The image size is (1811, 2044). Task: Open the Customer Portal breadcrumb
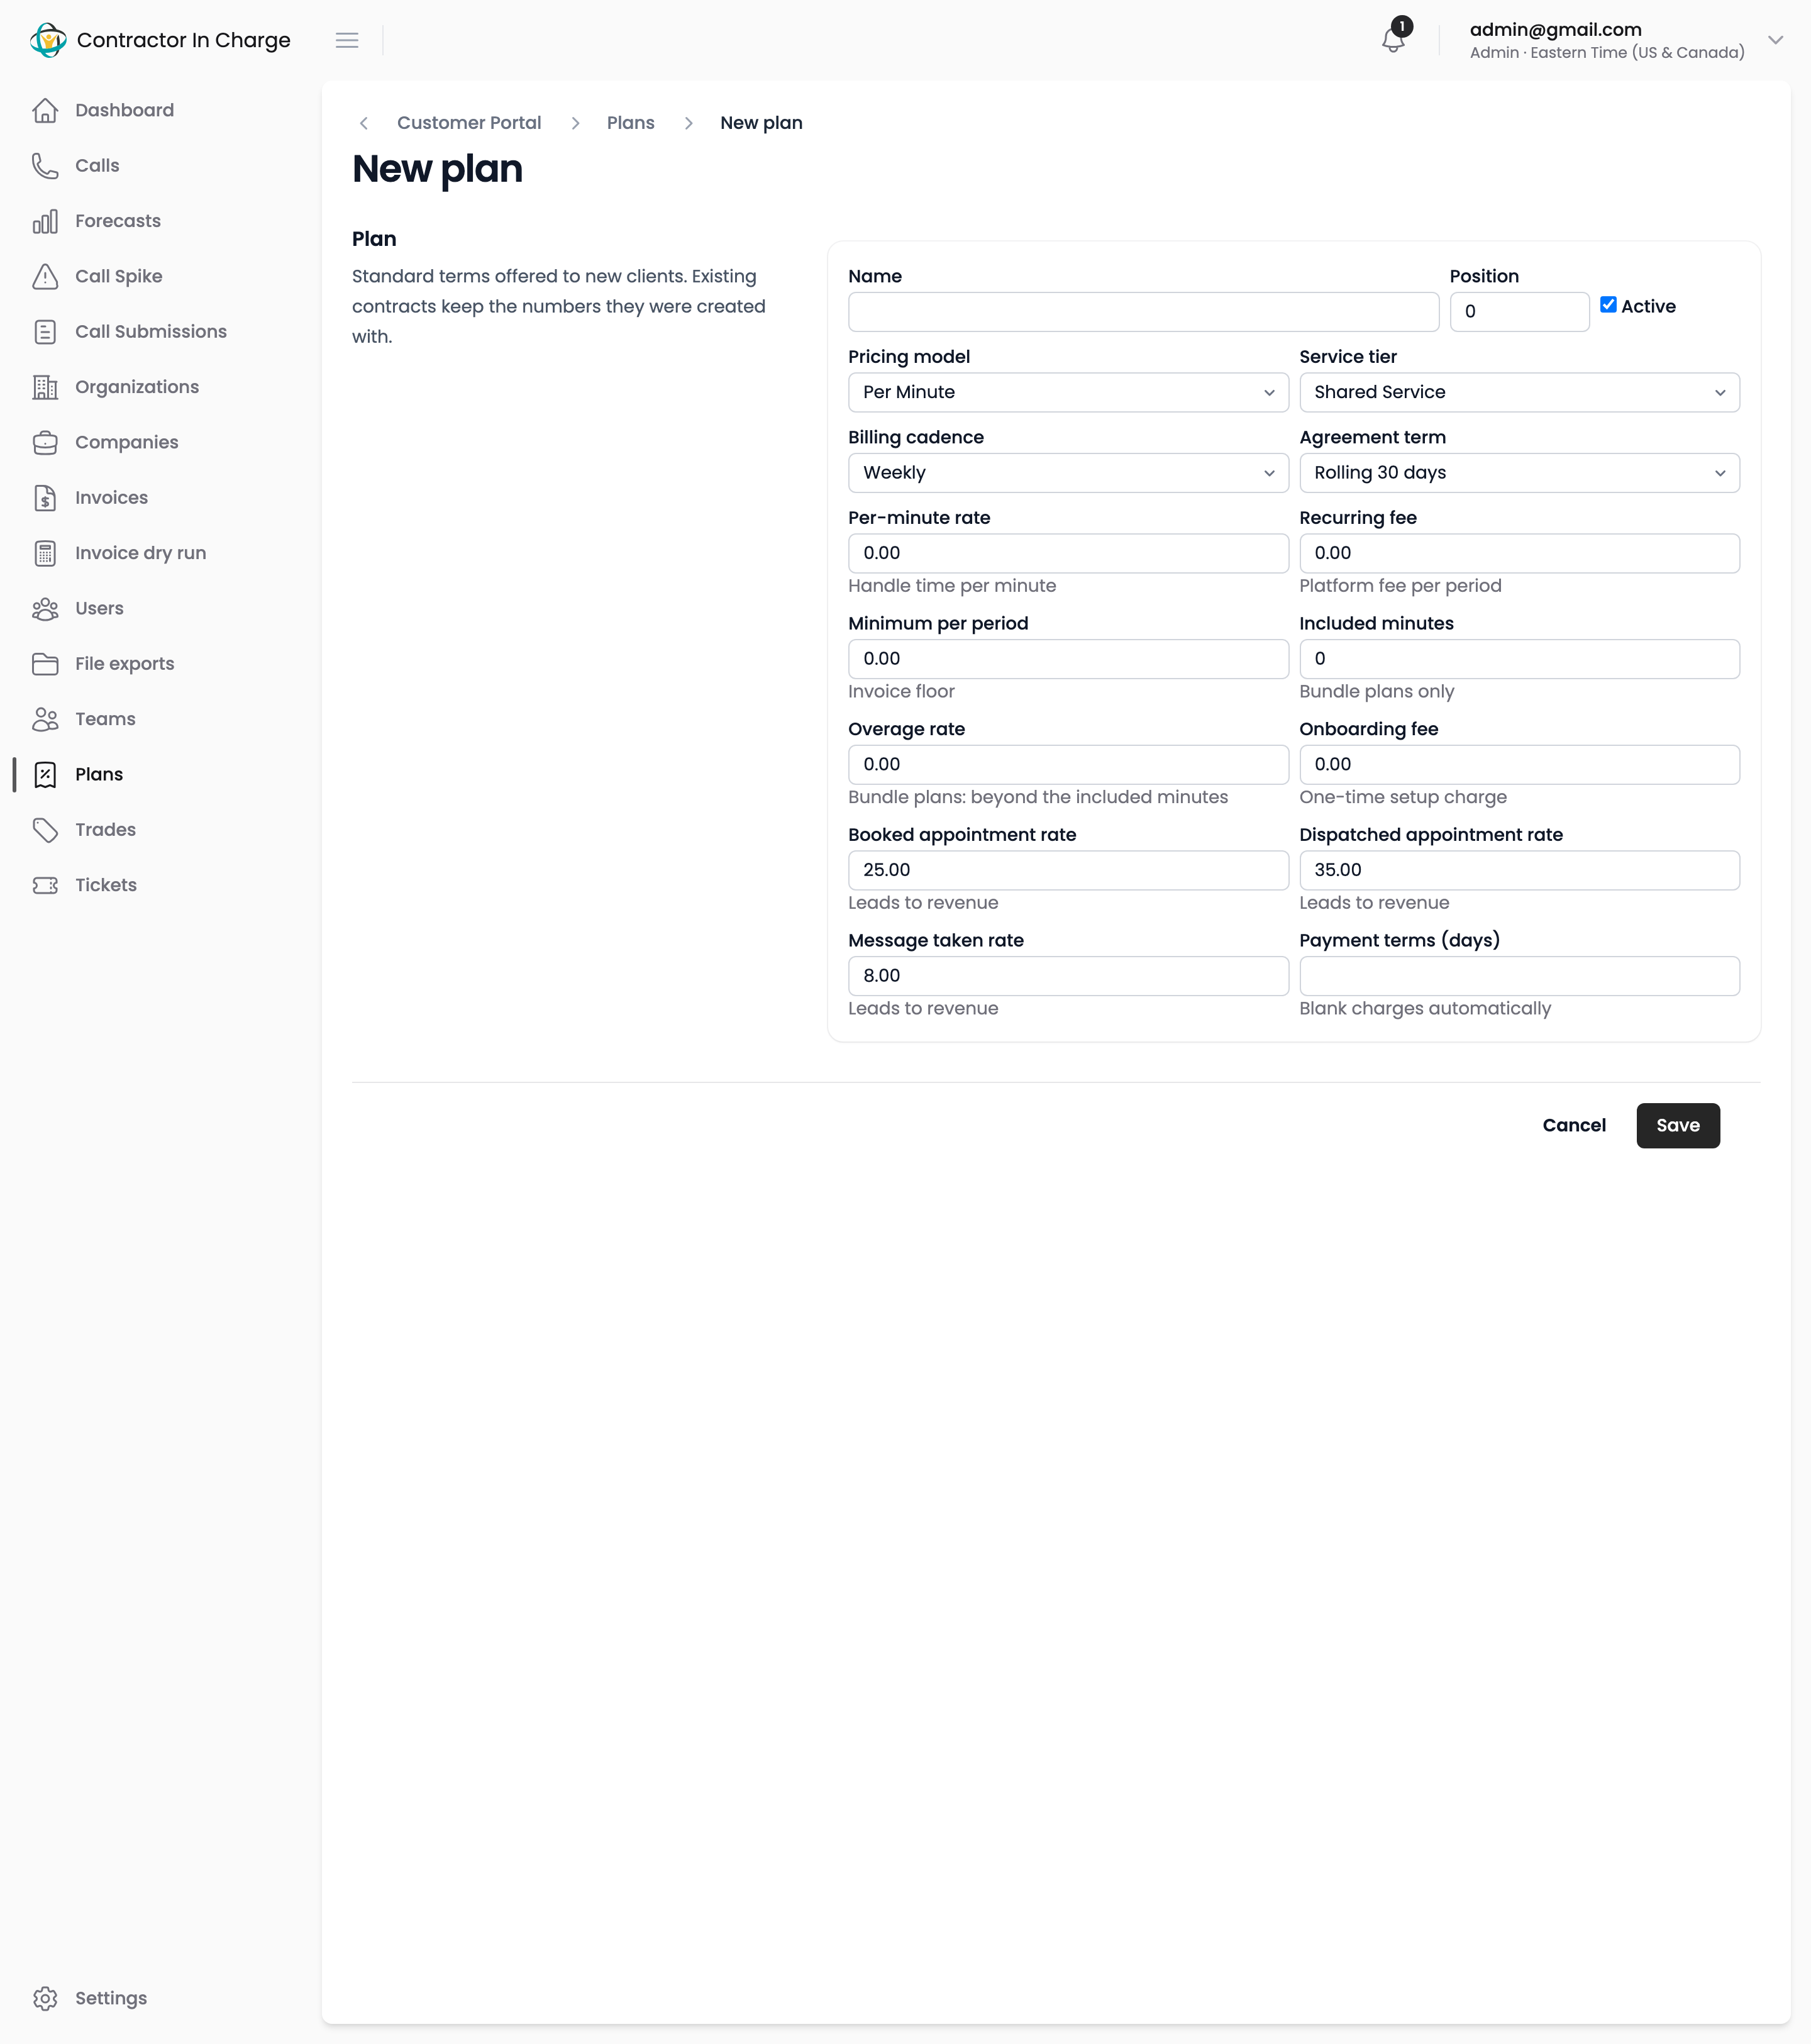469,123
